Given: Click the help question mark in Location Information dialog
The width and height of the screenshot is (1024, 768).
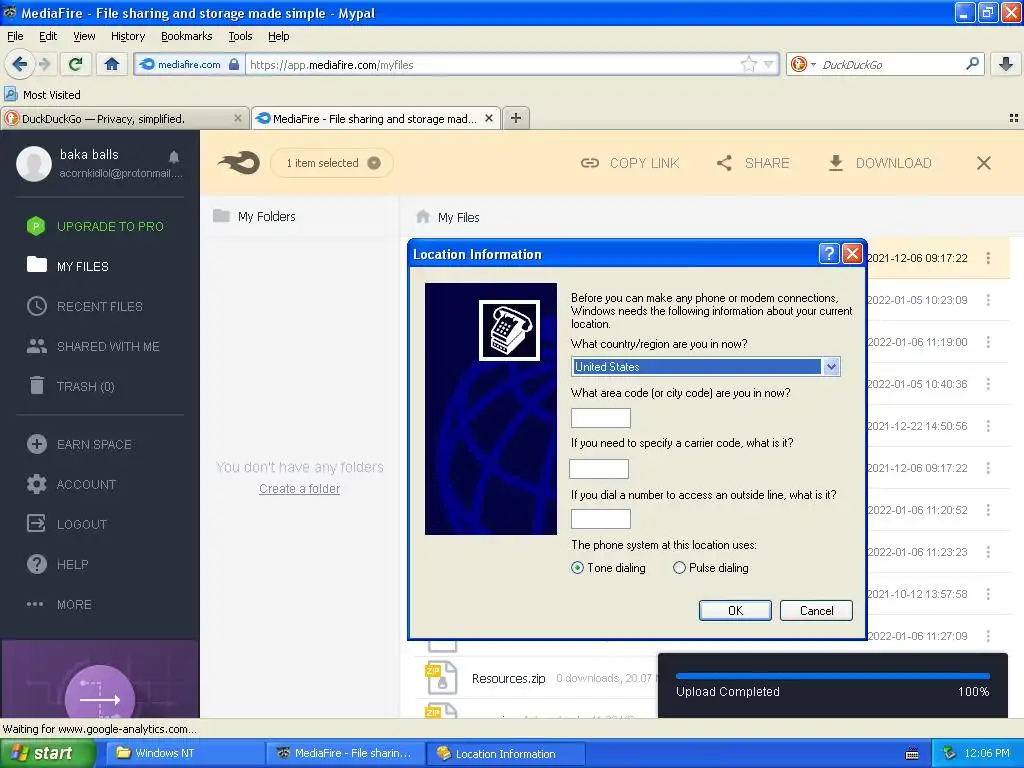Looking at the screenshot, I should [x=828, y=253].
